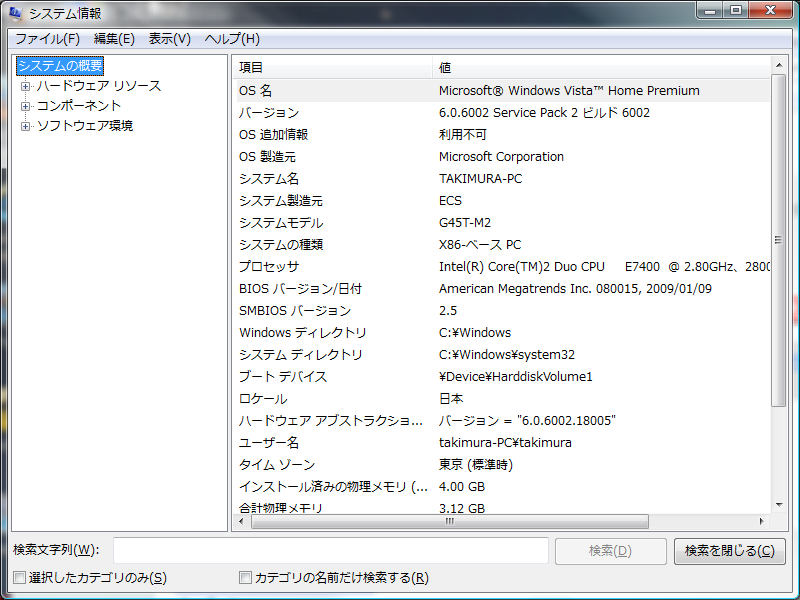Click the value G45T-M2
This screenshot has width=800, height=600.
point(465,223)
